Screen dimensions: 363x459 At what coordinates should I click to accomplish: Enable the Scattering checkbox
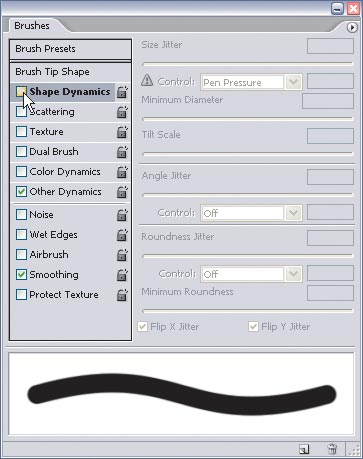coord(21,112)
